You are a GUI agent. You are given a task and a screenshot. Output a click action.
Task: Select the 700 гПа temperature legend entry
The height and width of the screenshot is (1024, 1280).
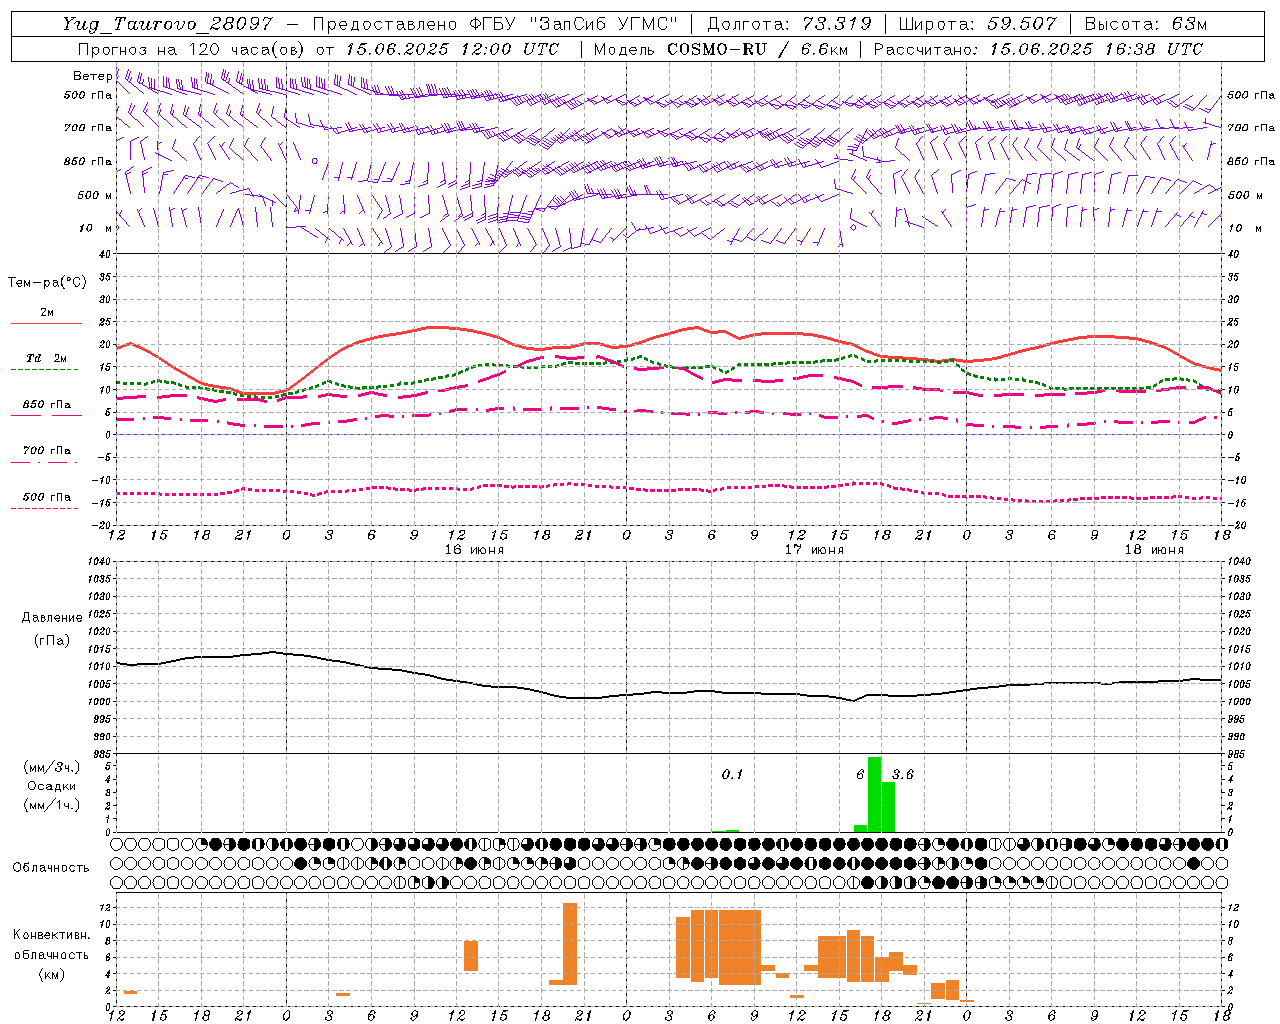tap(47, 451)
